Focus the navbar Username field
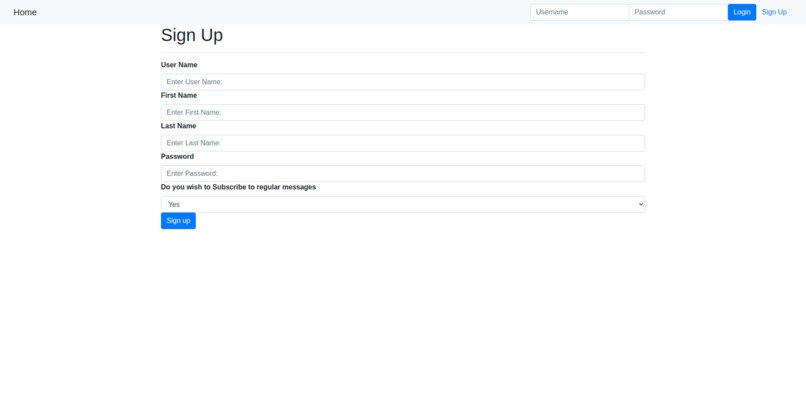Screen dimensions: 806x398 point(580,12)
